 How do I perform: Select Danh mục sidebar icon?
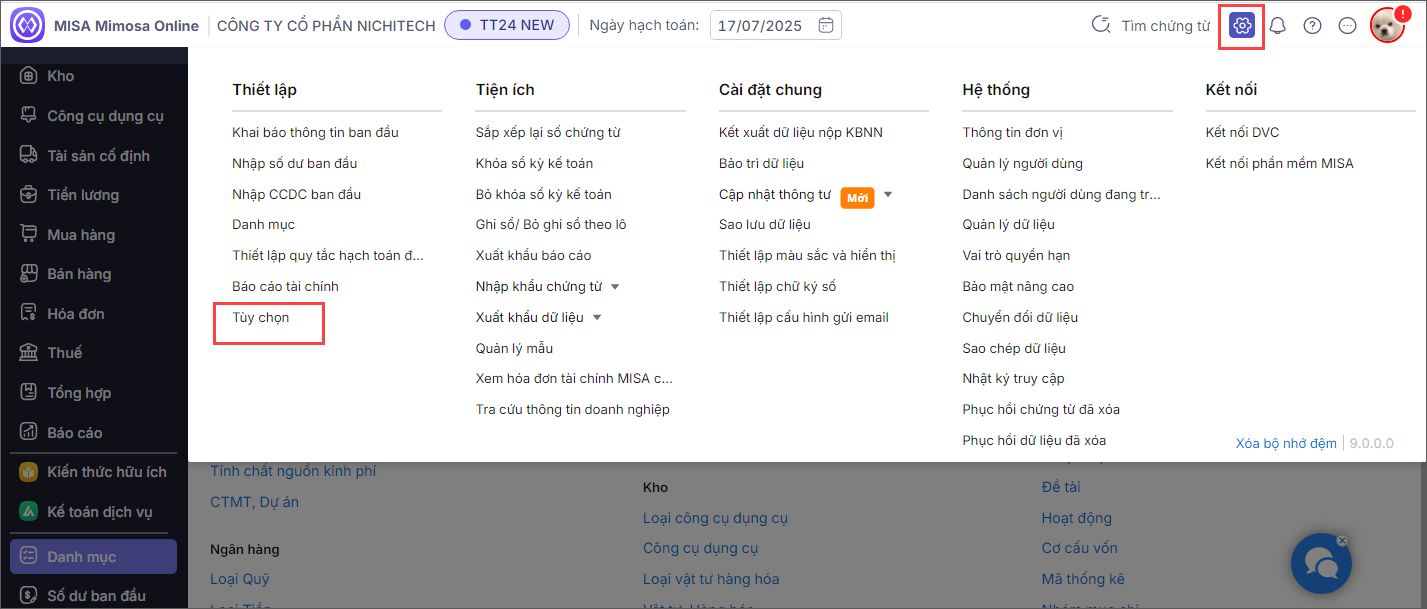coord(29,556)
